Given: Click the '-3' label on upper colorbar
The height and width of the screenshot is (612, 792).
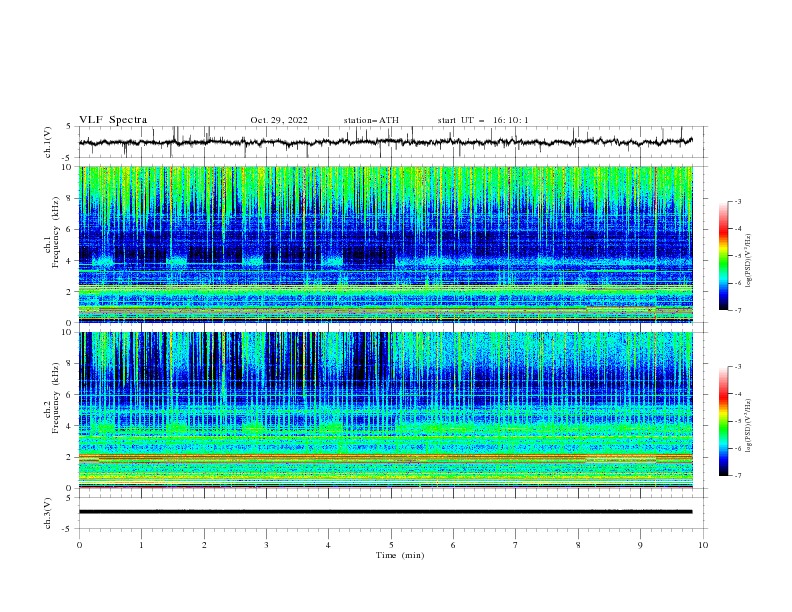Looking at the screenshot, I should (737, 201).
